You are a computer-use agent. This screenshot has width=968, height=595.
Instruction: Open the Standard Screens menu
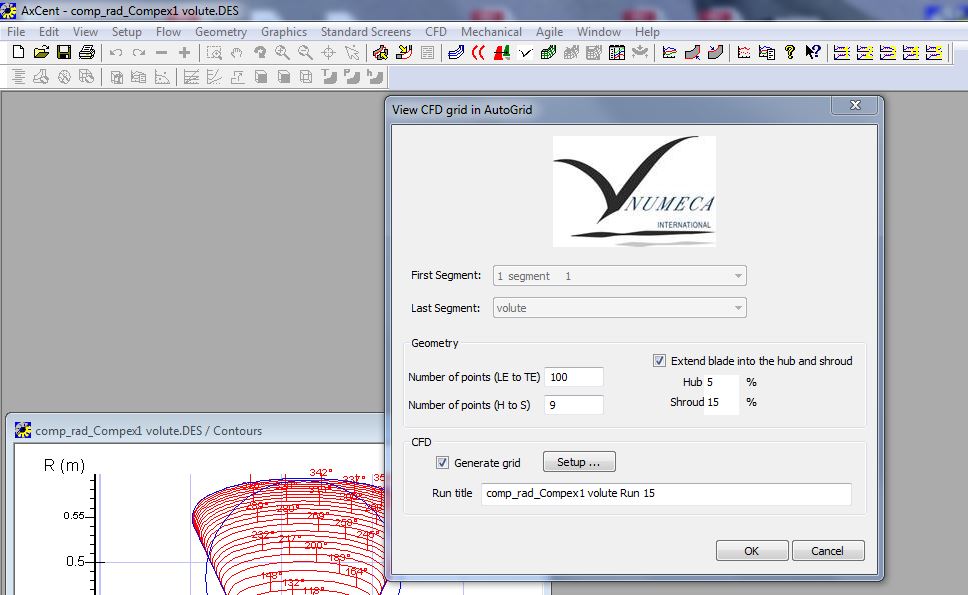tap(365, 32)
